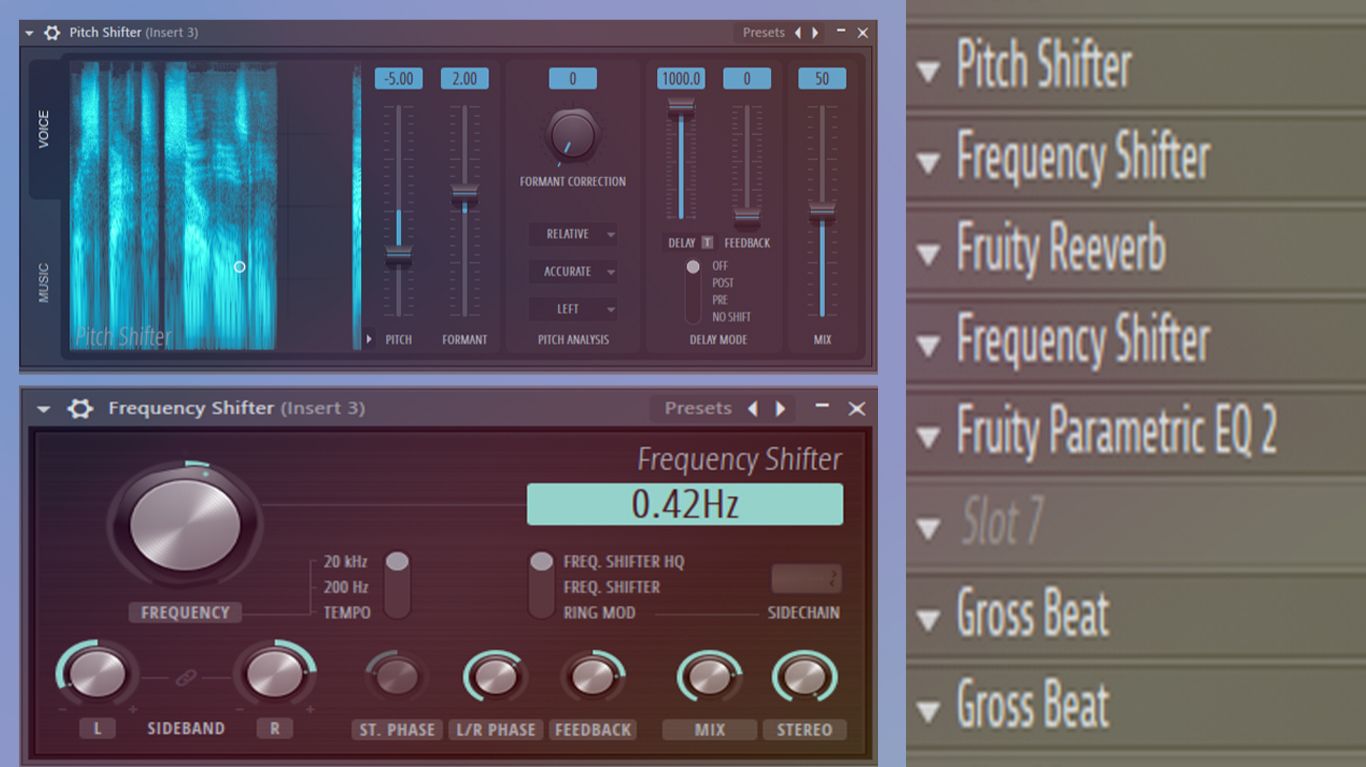Click the ST. PHASE knob
This screenshot has height=767, width=1366.
pos(397,677)
